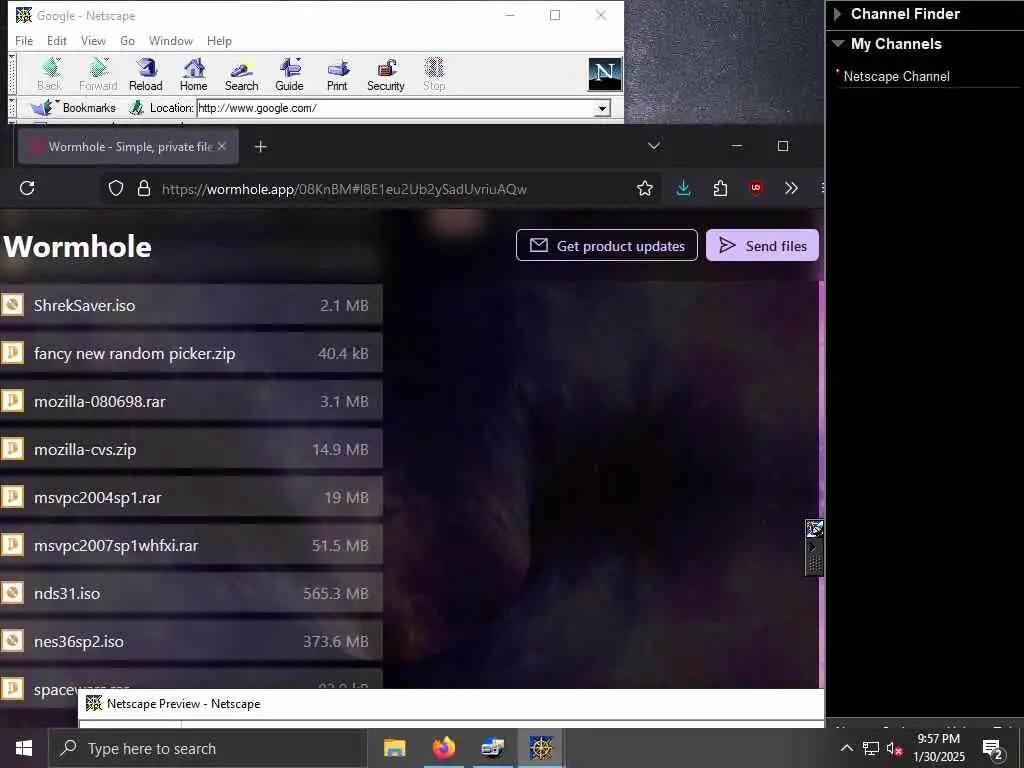Select the Wormhole tab
Image resolution: width=1024 pixels, height=768 pixels.
pos(129,147)
